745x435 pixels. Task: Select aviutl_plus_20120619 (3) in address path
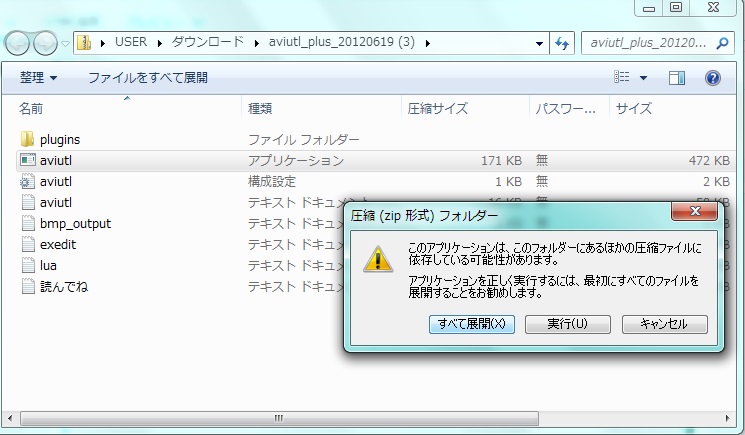click(x=342, y=42)
